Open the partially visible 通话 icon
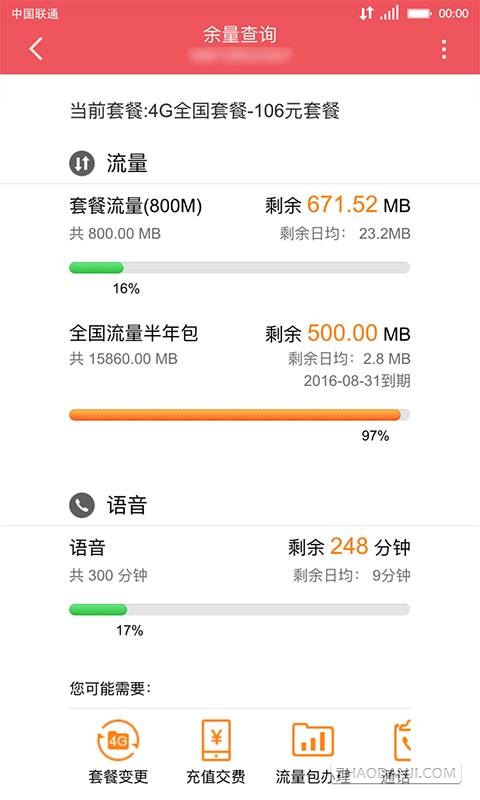Image resolution: width=480 pixels, height=800 pixels. coord(402,741)
